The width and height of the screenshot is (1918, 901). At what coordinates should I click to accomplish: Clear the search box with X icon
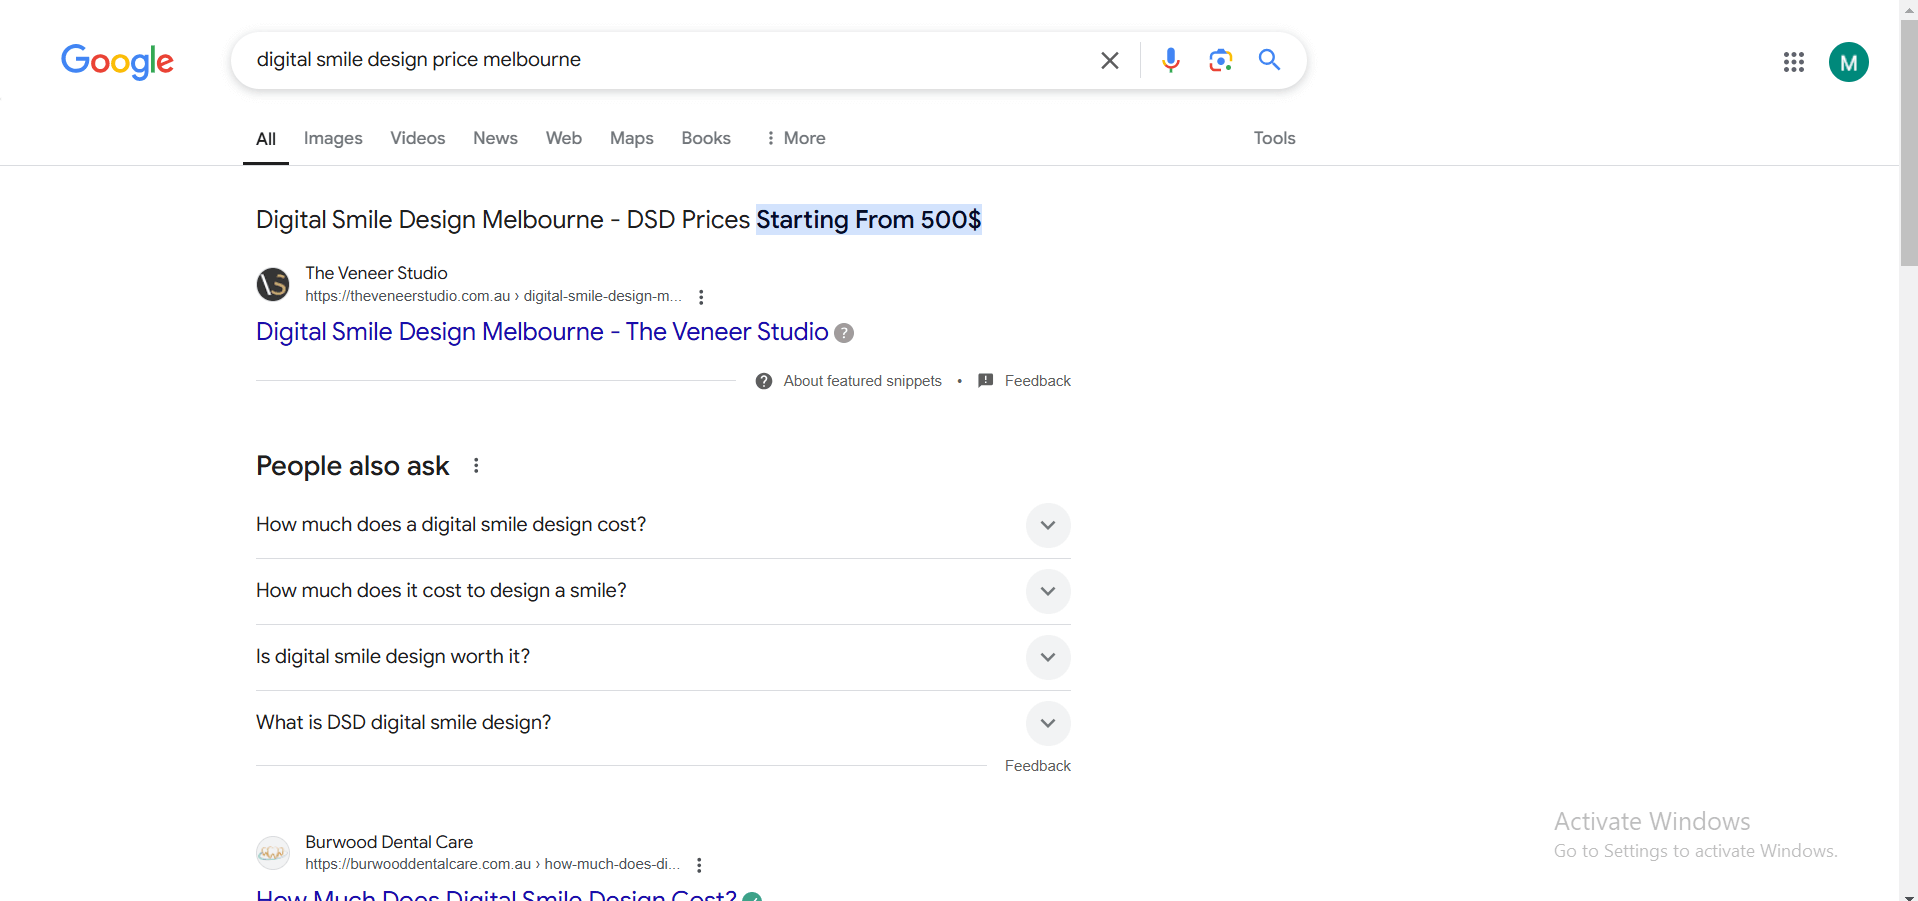(x=1109, y=60)
